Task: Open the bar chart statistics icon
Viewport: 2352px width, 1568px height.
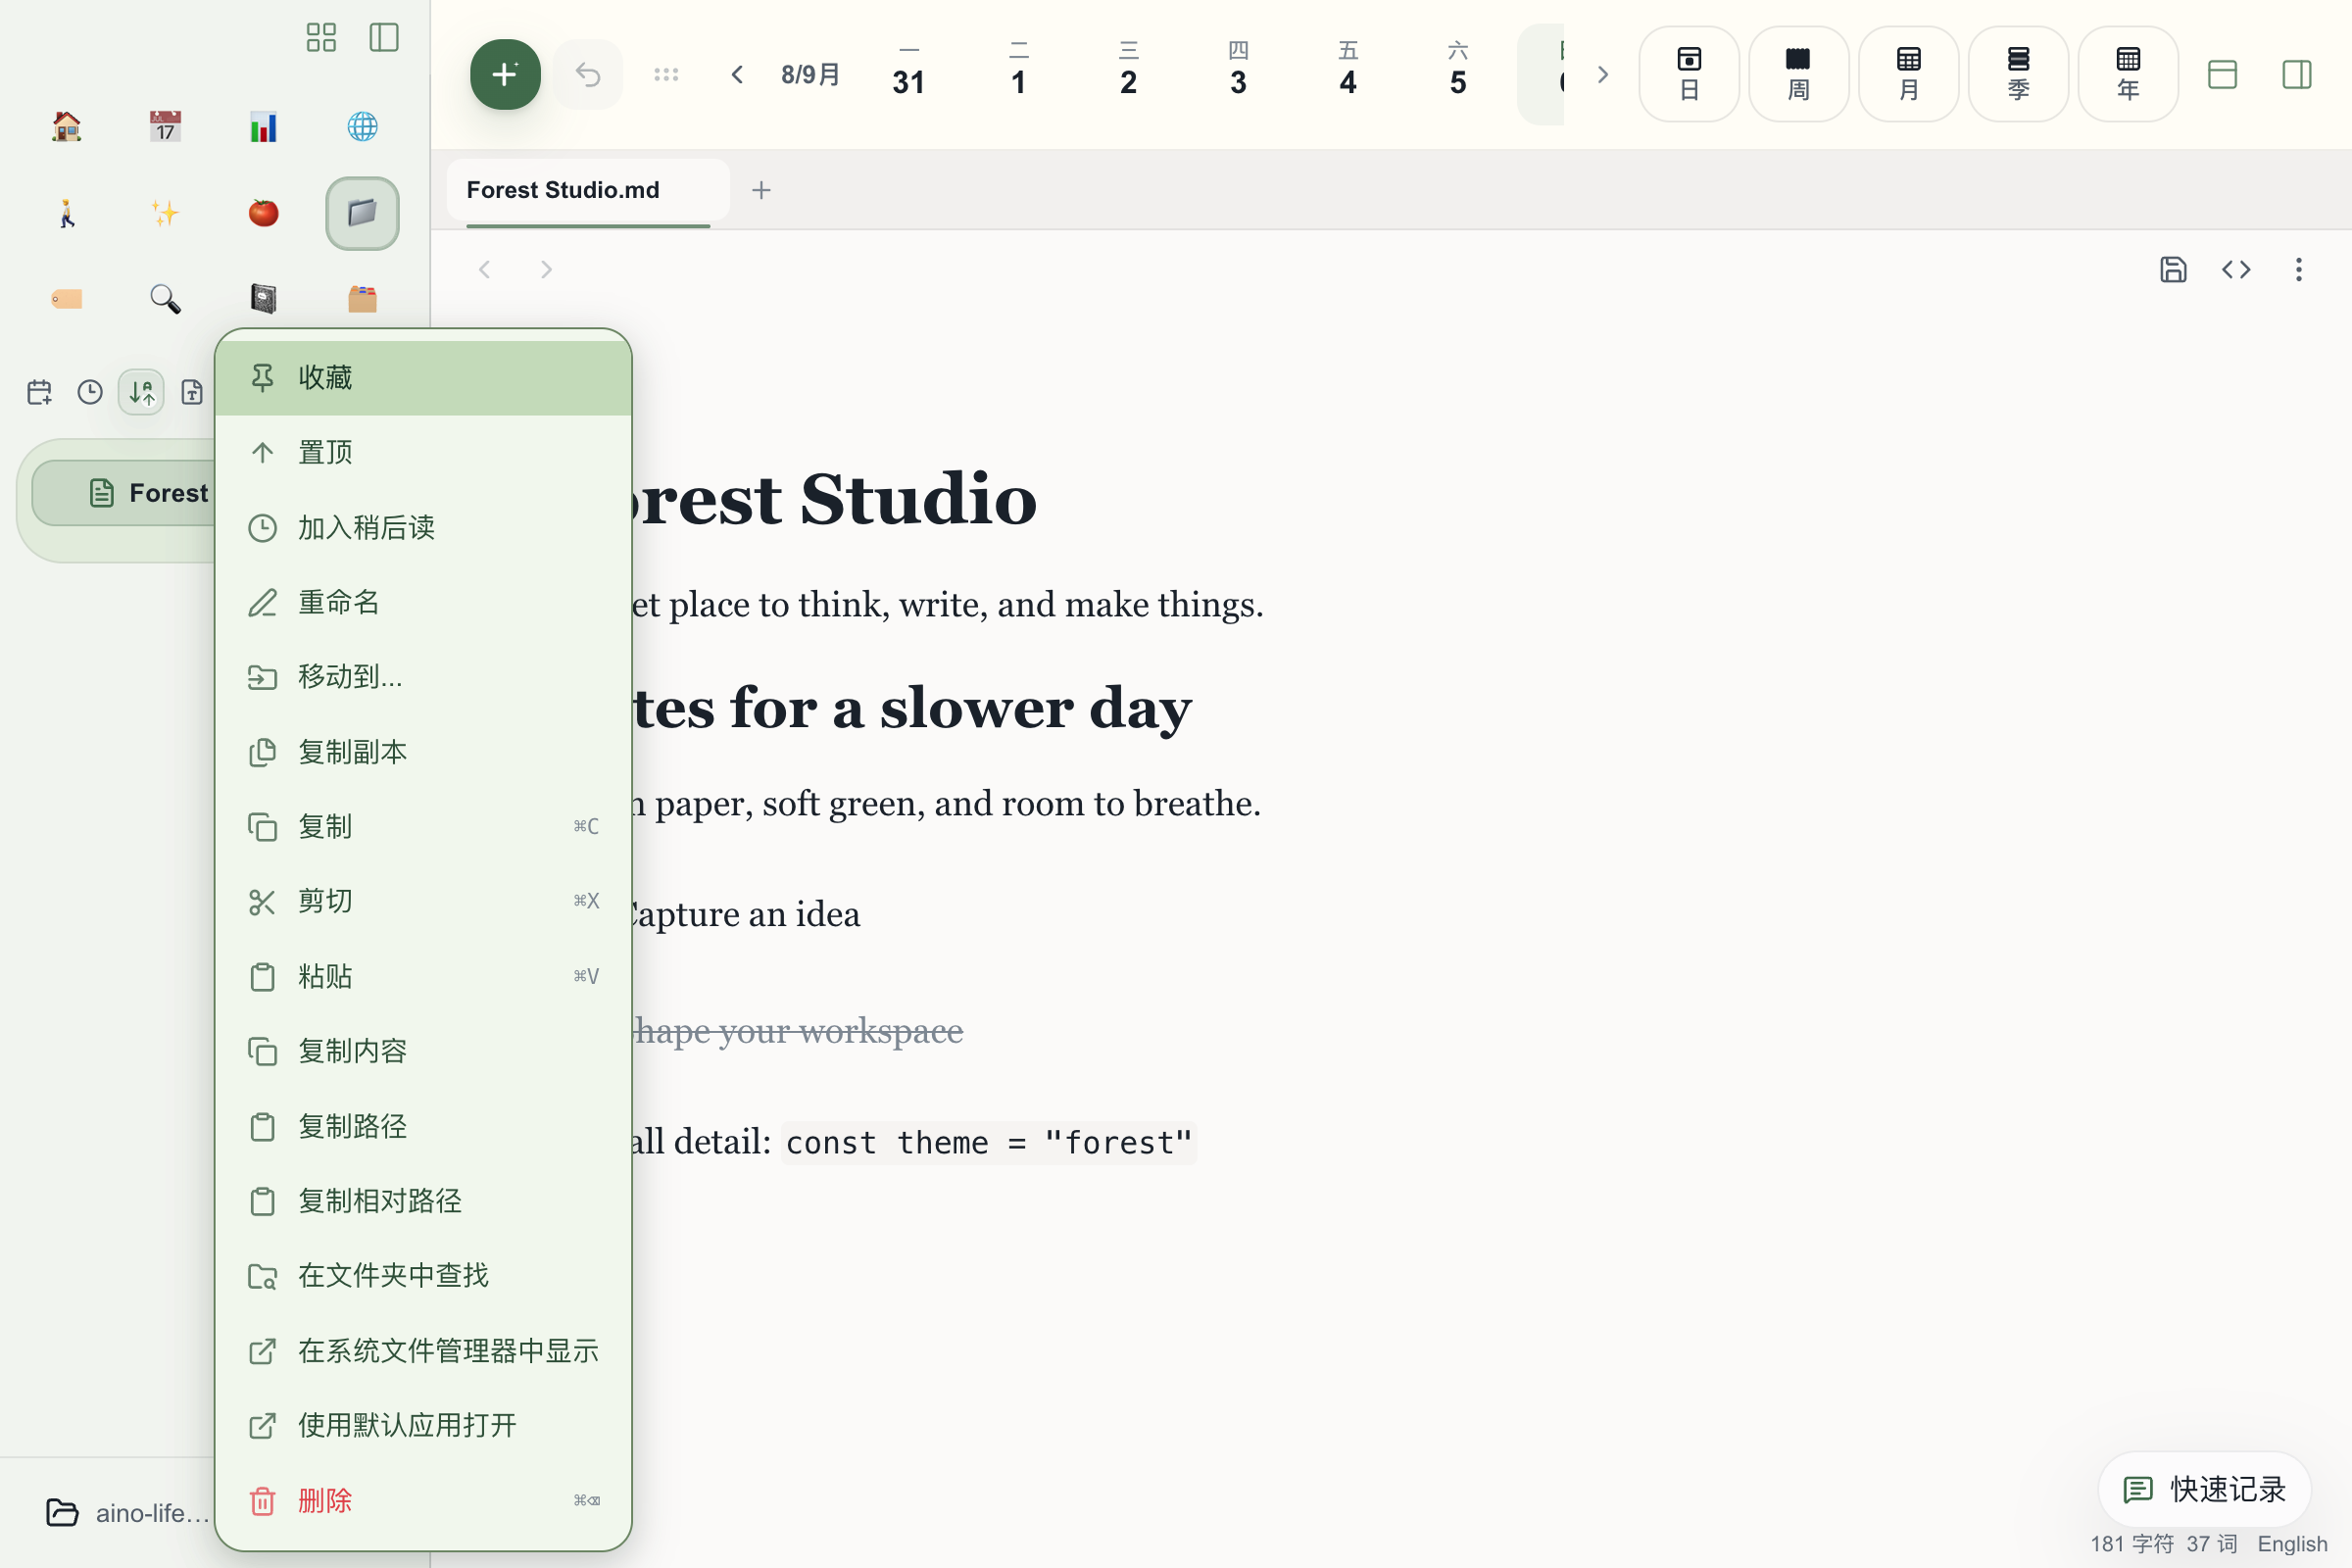Action: 263,127
